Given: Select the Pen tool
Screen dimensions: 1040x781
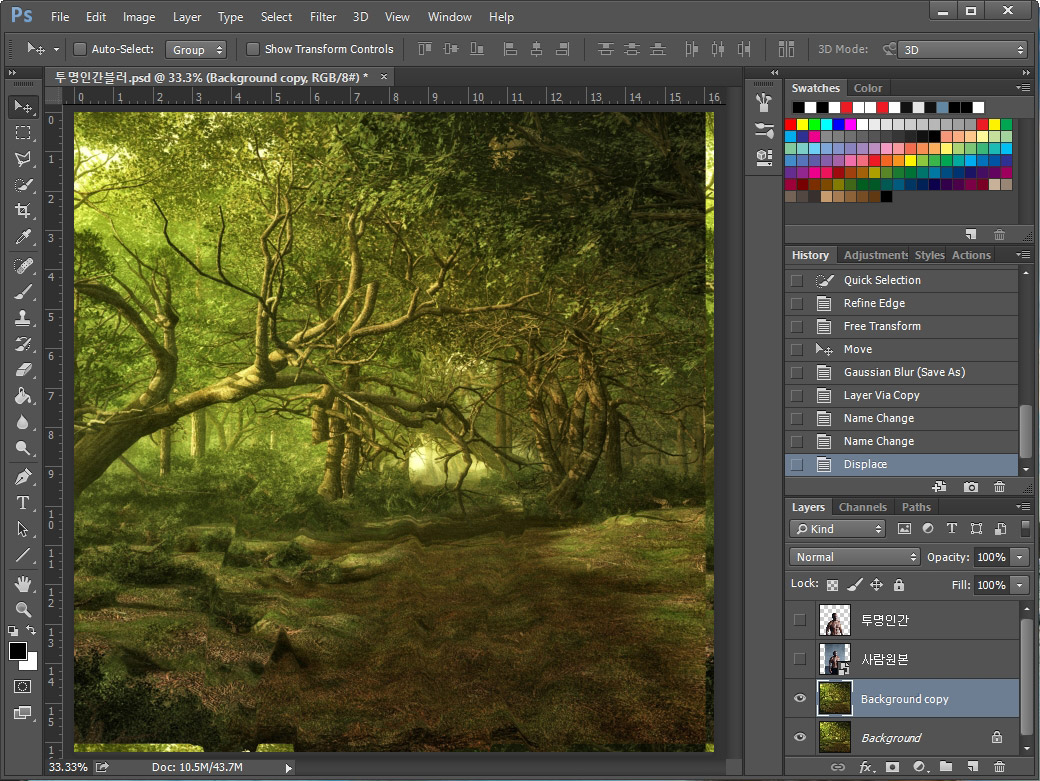Looking at the screenshot, I should click(x=22, y=476).
